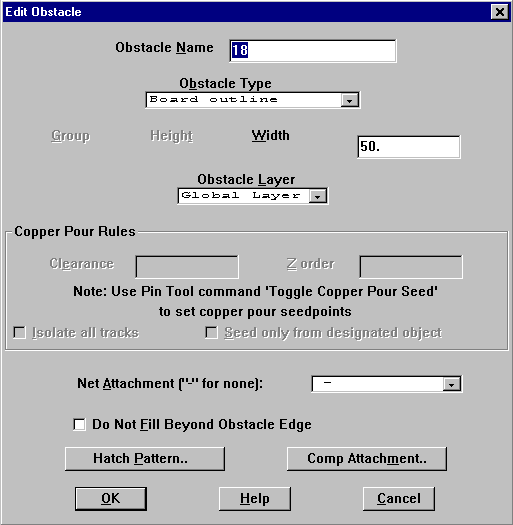Enable Seed only from designated object
Image resolution: width=513 pixels, height=525 pixels.
(211, 333)
